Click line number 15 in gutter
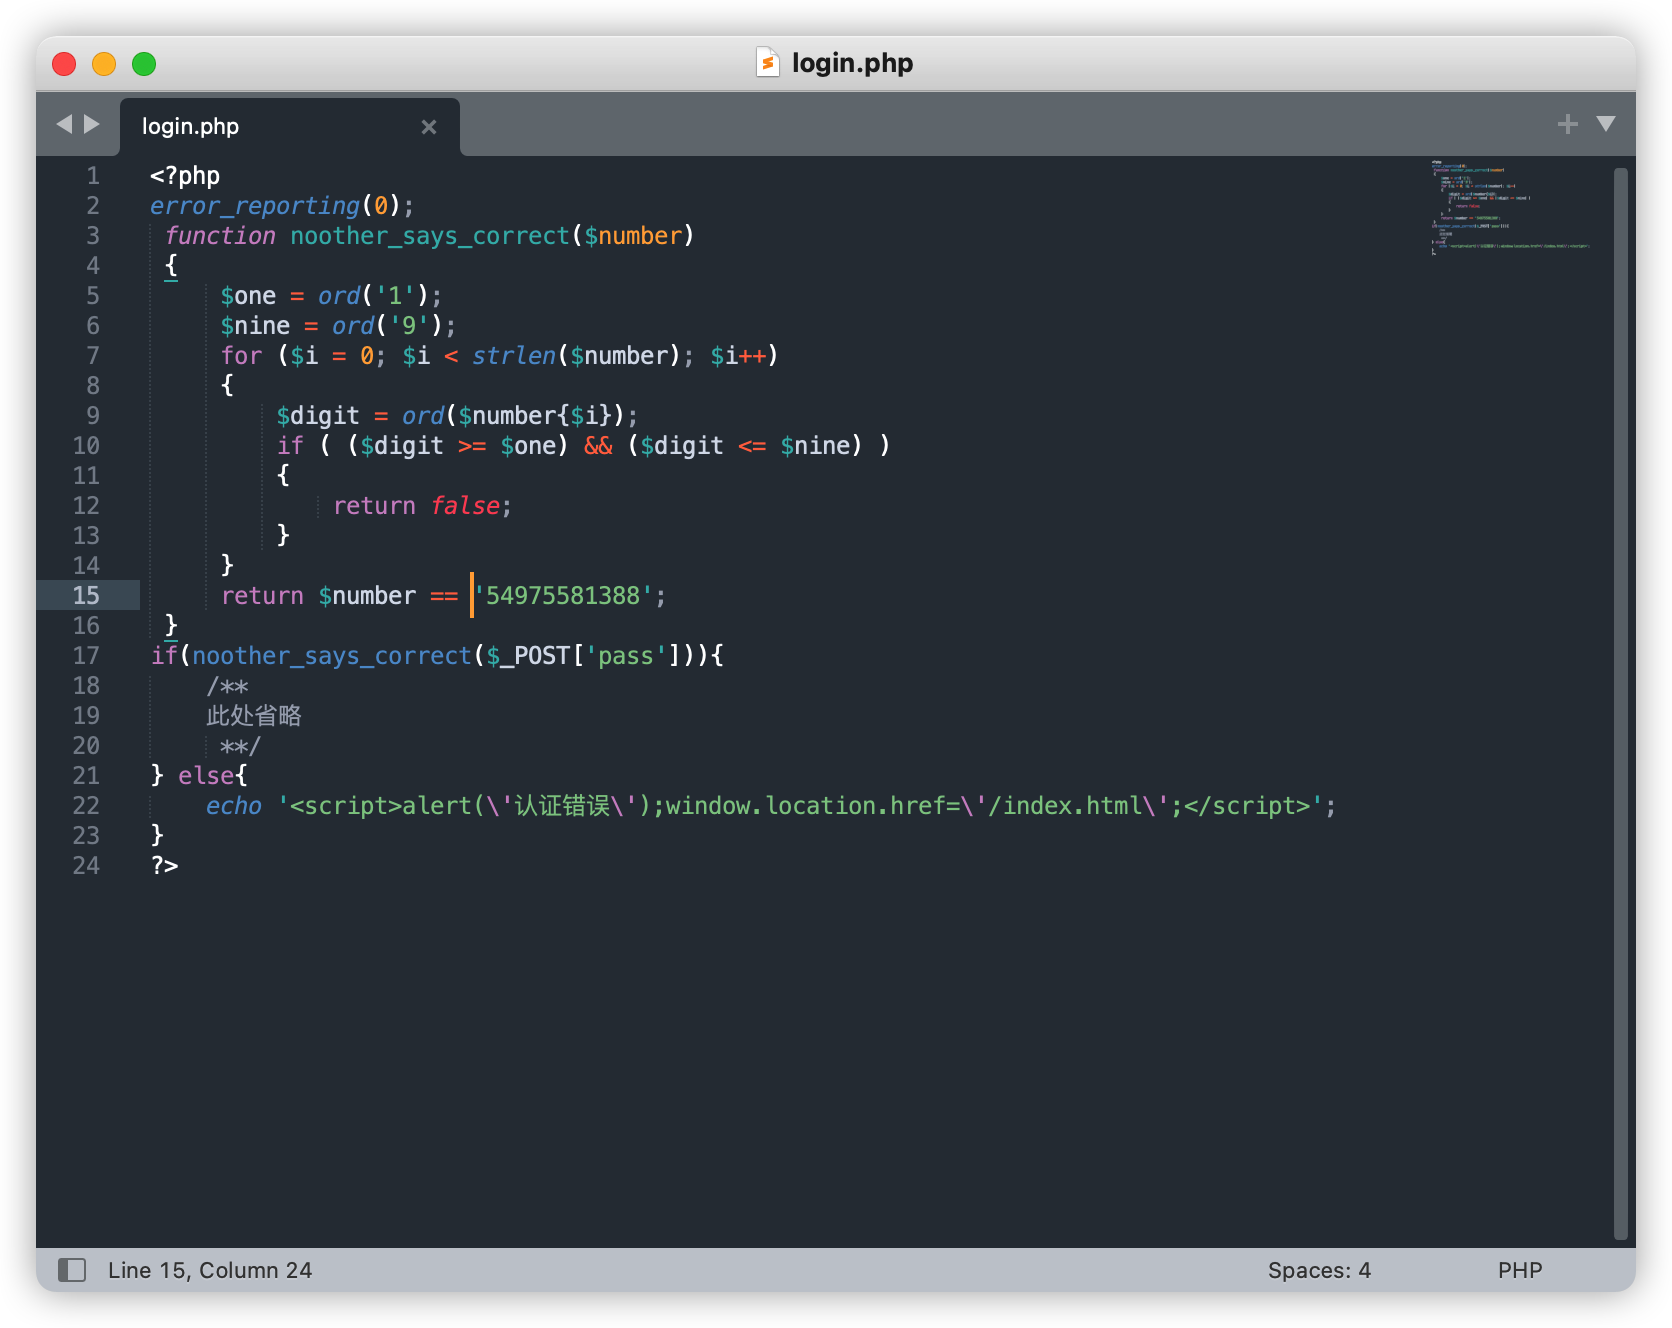Screen dimensions: 1672x1328 [86, 595]
